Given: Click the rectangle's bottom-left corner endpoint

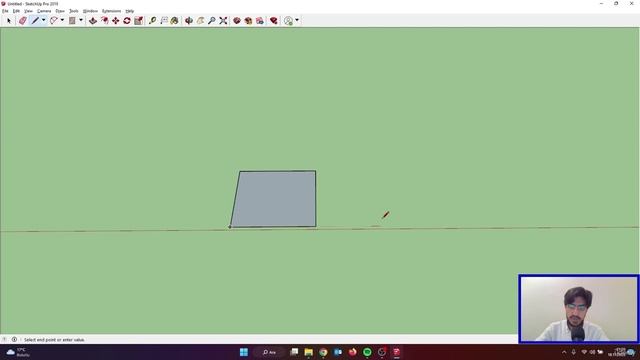Looking at the screenshot, I should coord(230,227).
